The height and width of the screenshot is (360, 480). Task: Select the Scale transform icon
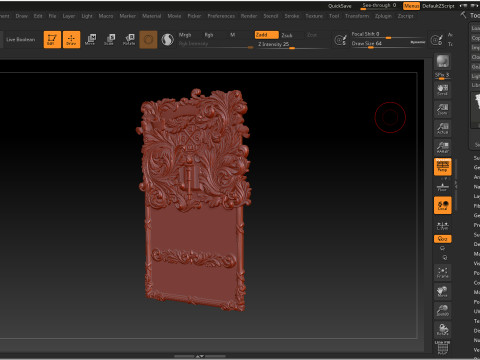pyautogui.click(x=110, y=40)
